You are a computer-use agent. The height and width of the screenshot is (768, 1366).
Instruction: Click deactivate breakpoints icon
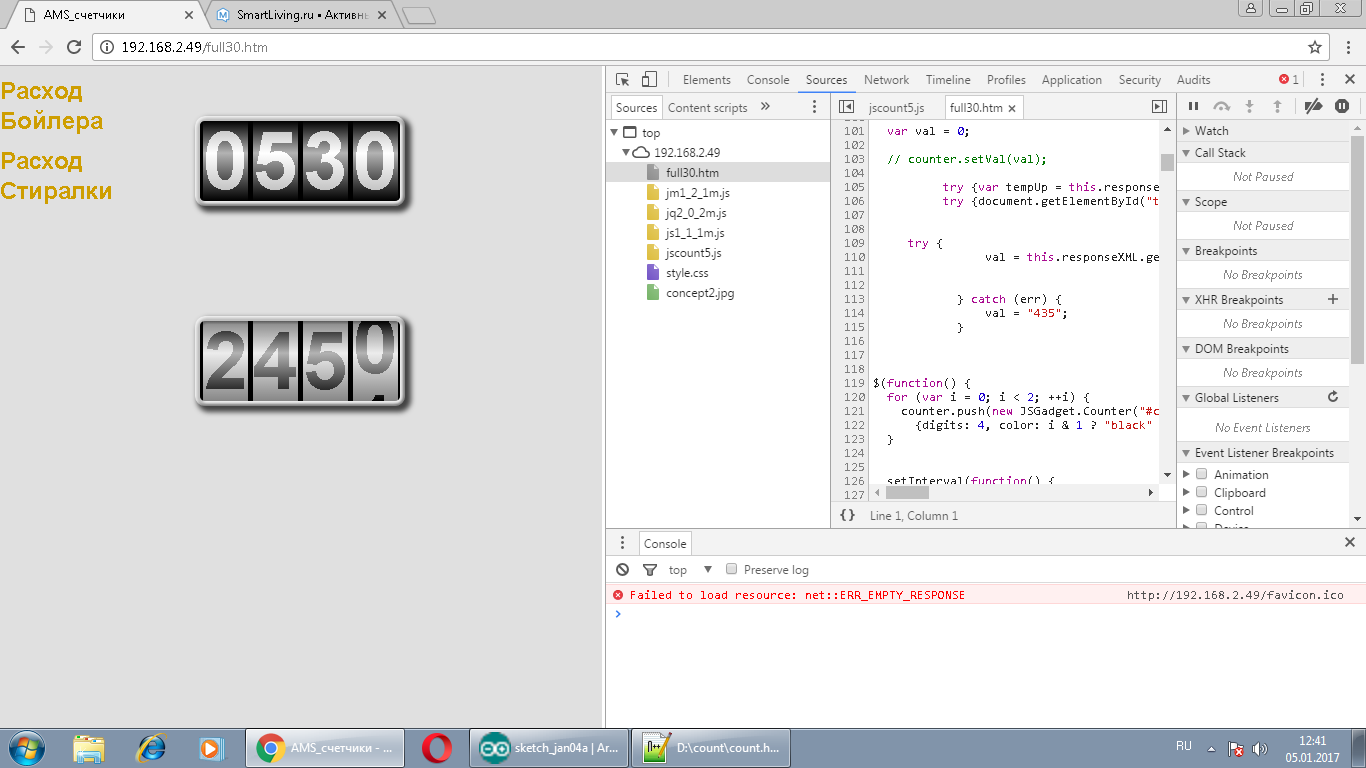pyautogui.click(x=1314, y=106)
